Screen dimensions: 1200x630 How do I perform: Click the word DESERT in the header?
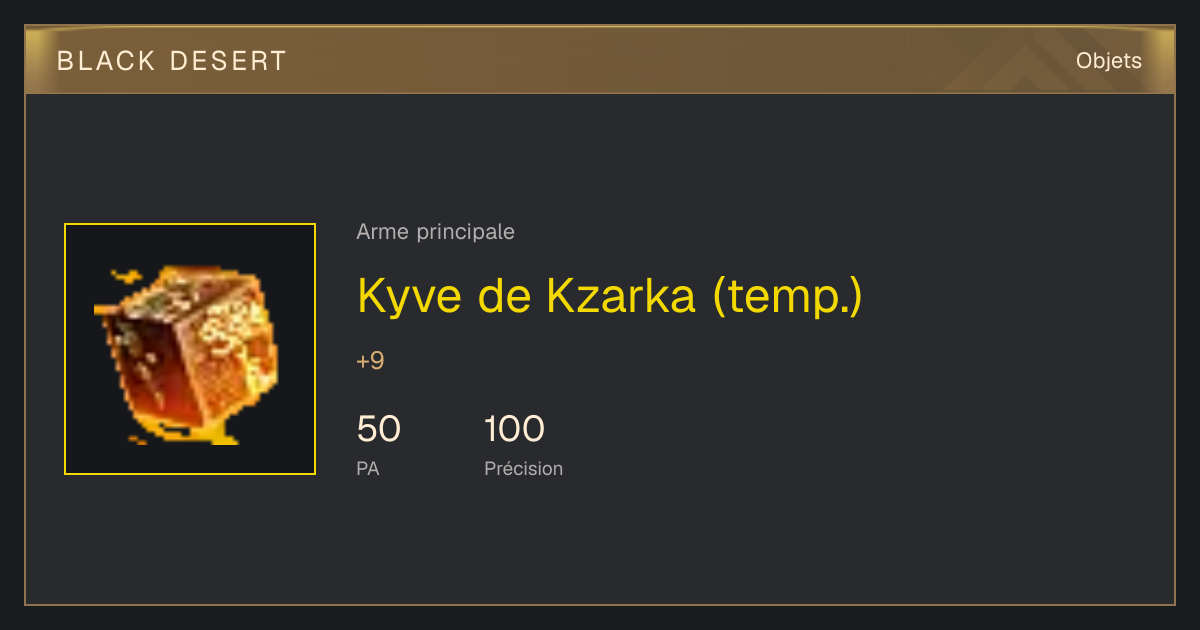coord(229,61)
